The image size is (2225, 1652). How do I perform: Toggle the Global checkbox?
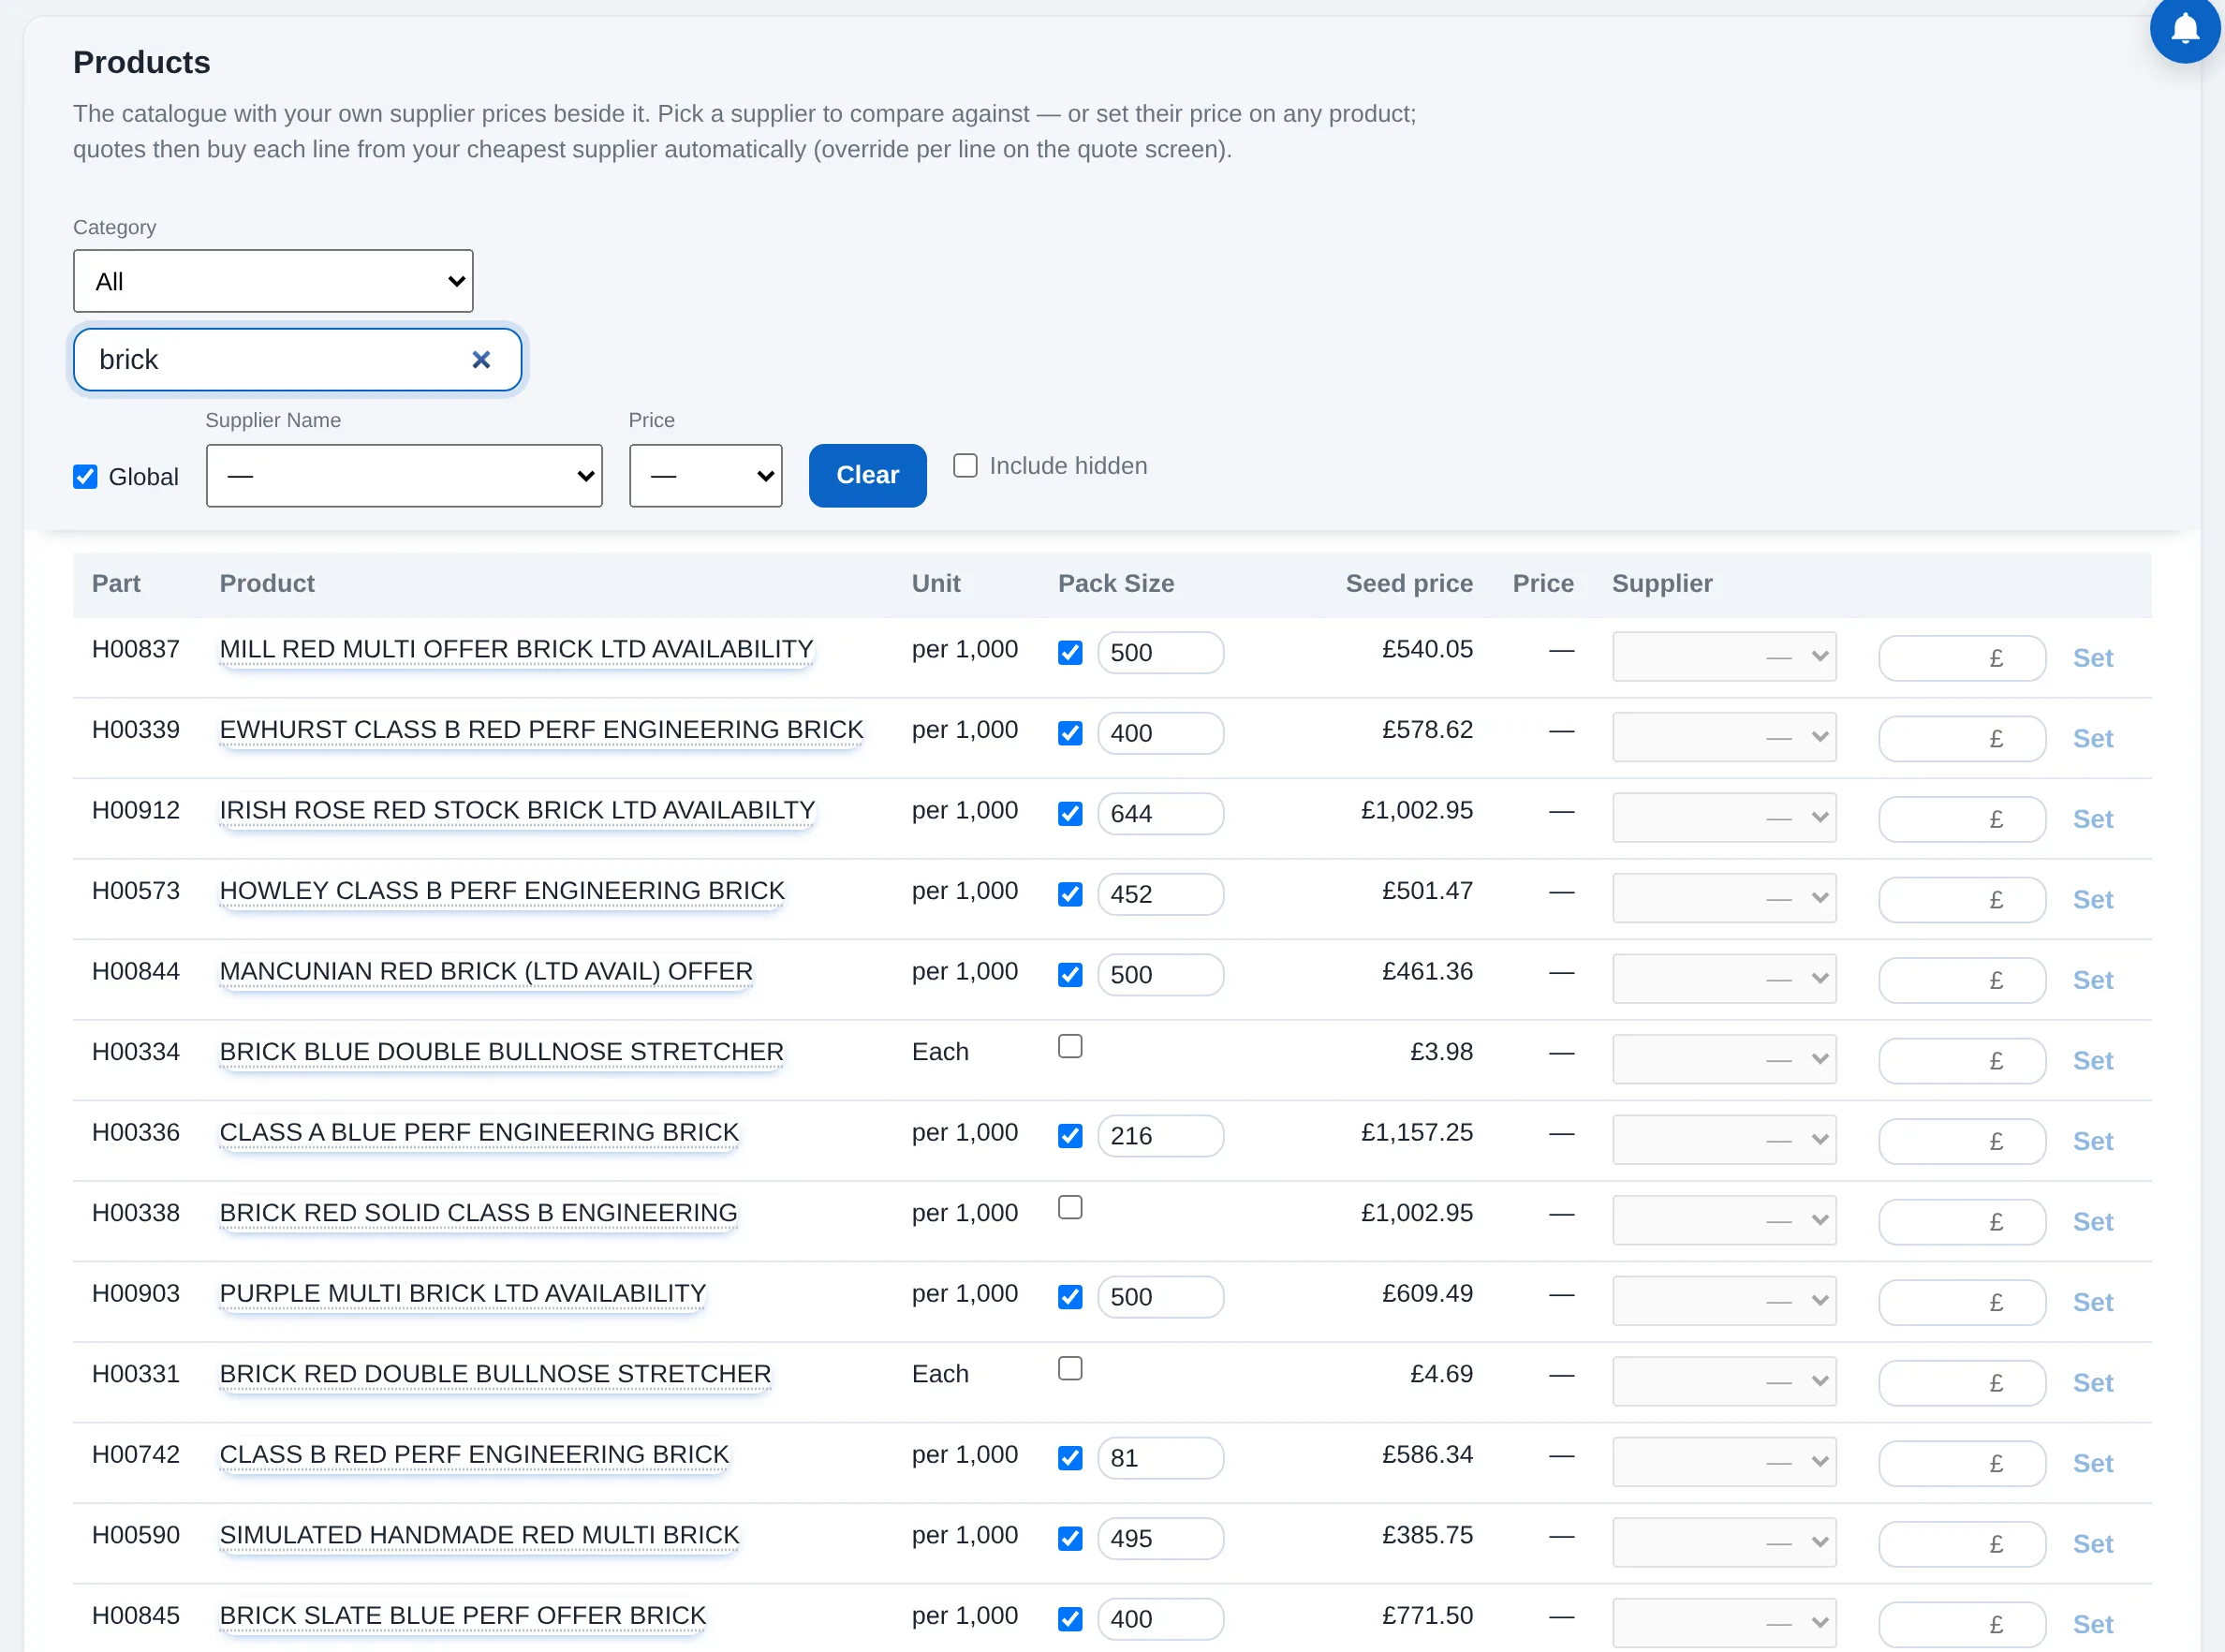tap(85, 477)
